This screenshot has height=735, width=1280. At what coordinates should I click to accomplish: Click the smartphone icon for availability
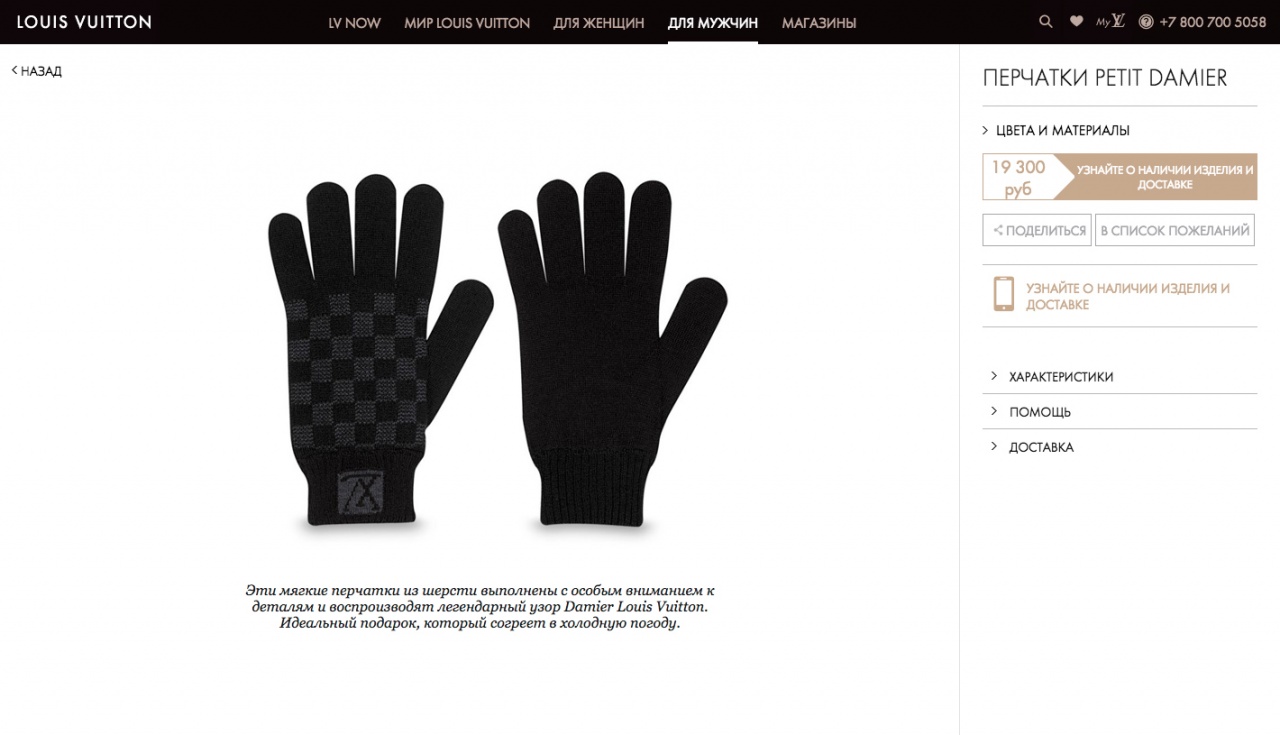[x=1003, y=294]
